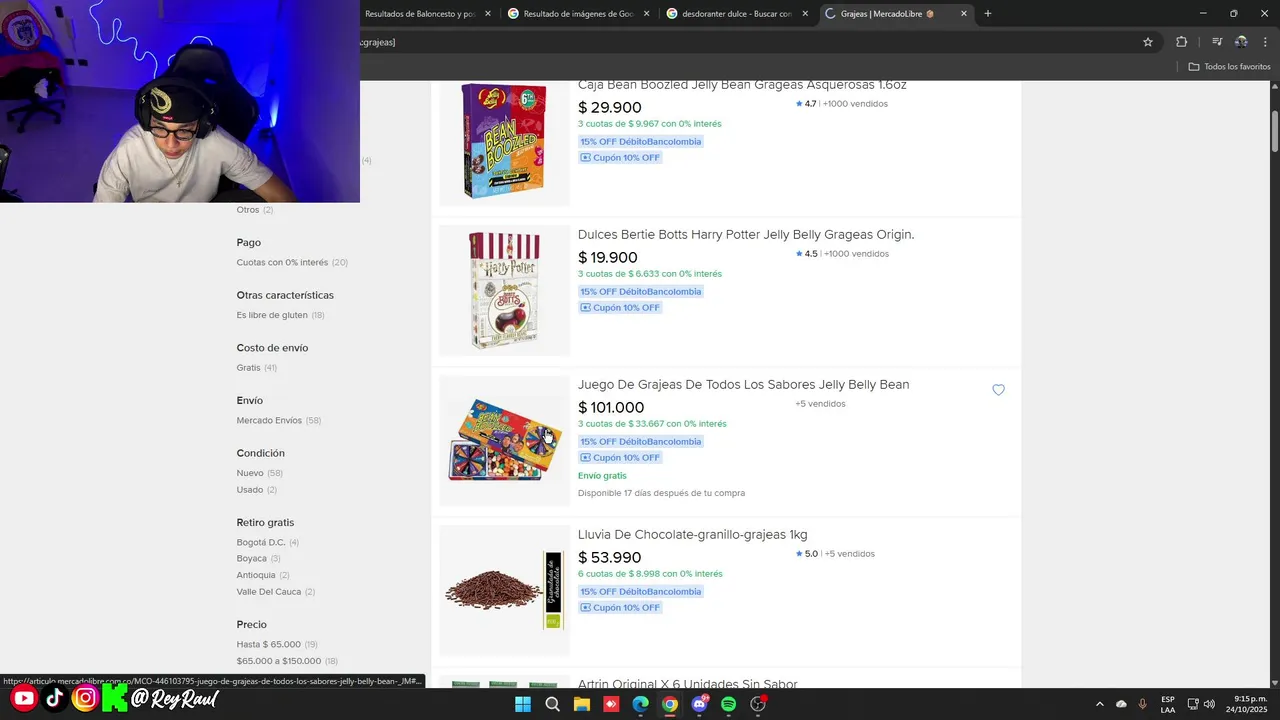Open Artrin Original X 6 Unidades listing
The height and width of the screenshot is (720, 1280).
tap(688, 684)
